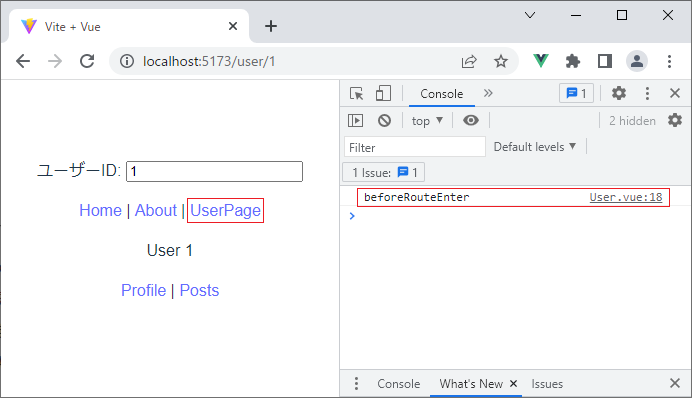Screen dimensions: 692x398
Task: Click the 2 hidden messages label
Action: pos(632,121)
